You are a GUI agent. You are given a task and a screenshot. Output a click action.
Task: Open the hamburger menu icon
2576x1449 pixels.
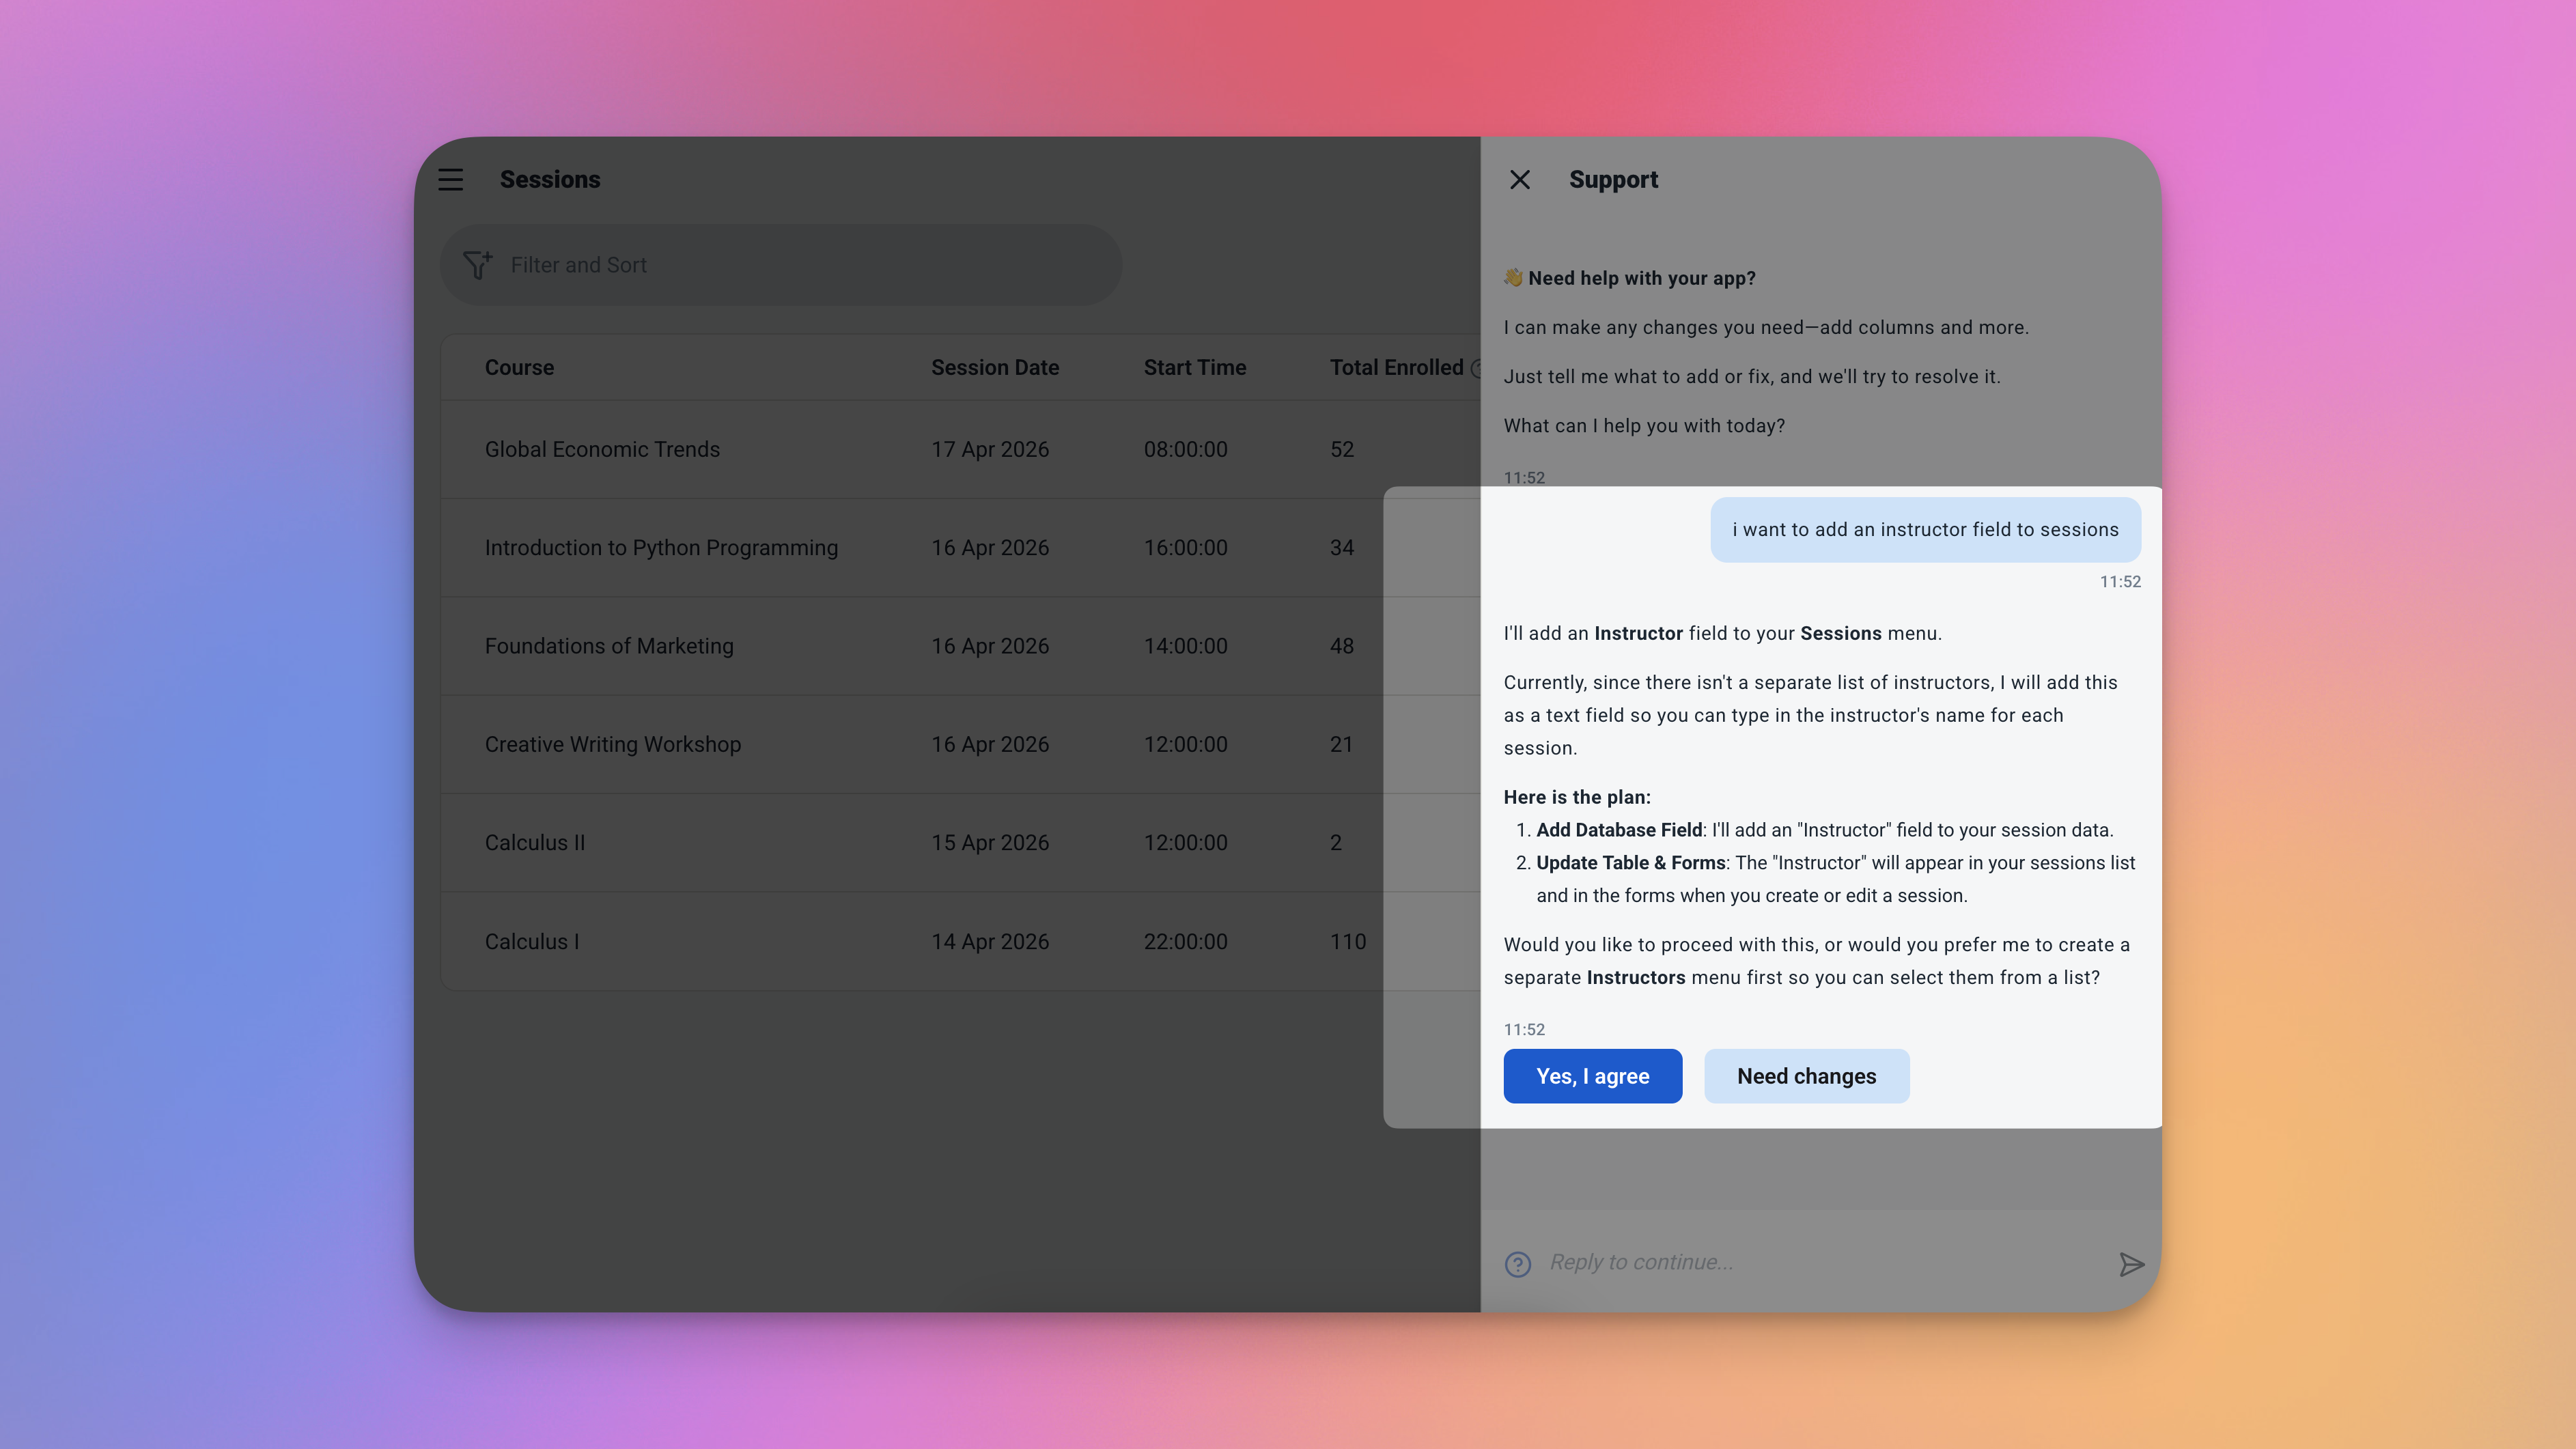(x=450, y=180)
